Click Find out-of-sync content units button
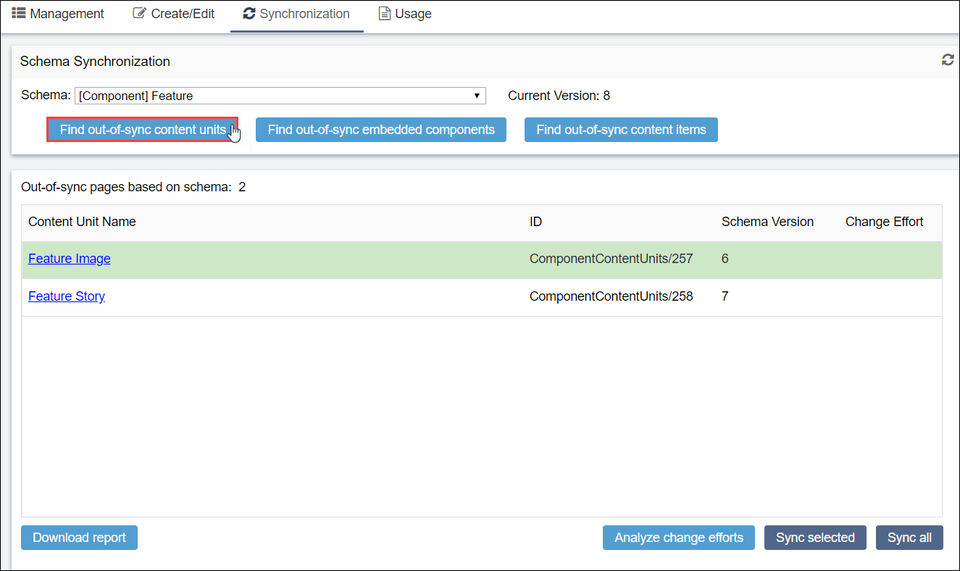This screenshot has height=571, width=960. (x=142, y=130)
